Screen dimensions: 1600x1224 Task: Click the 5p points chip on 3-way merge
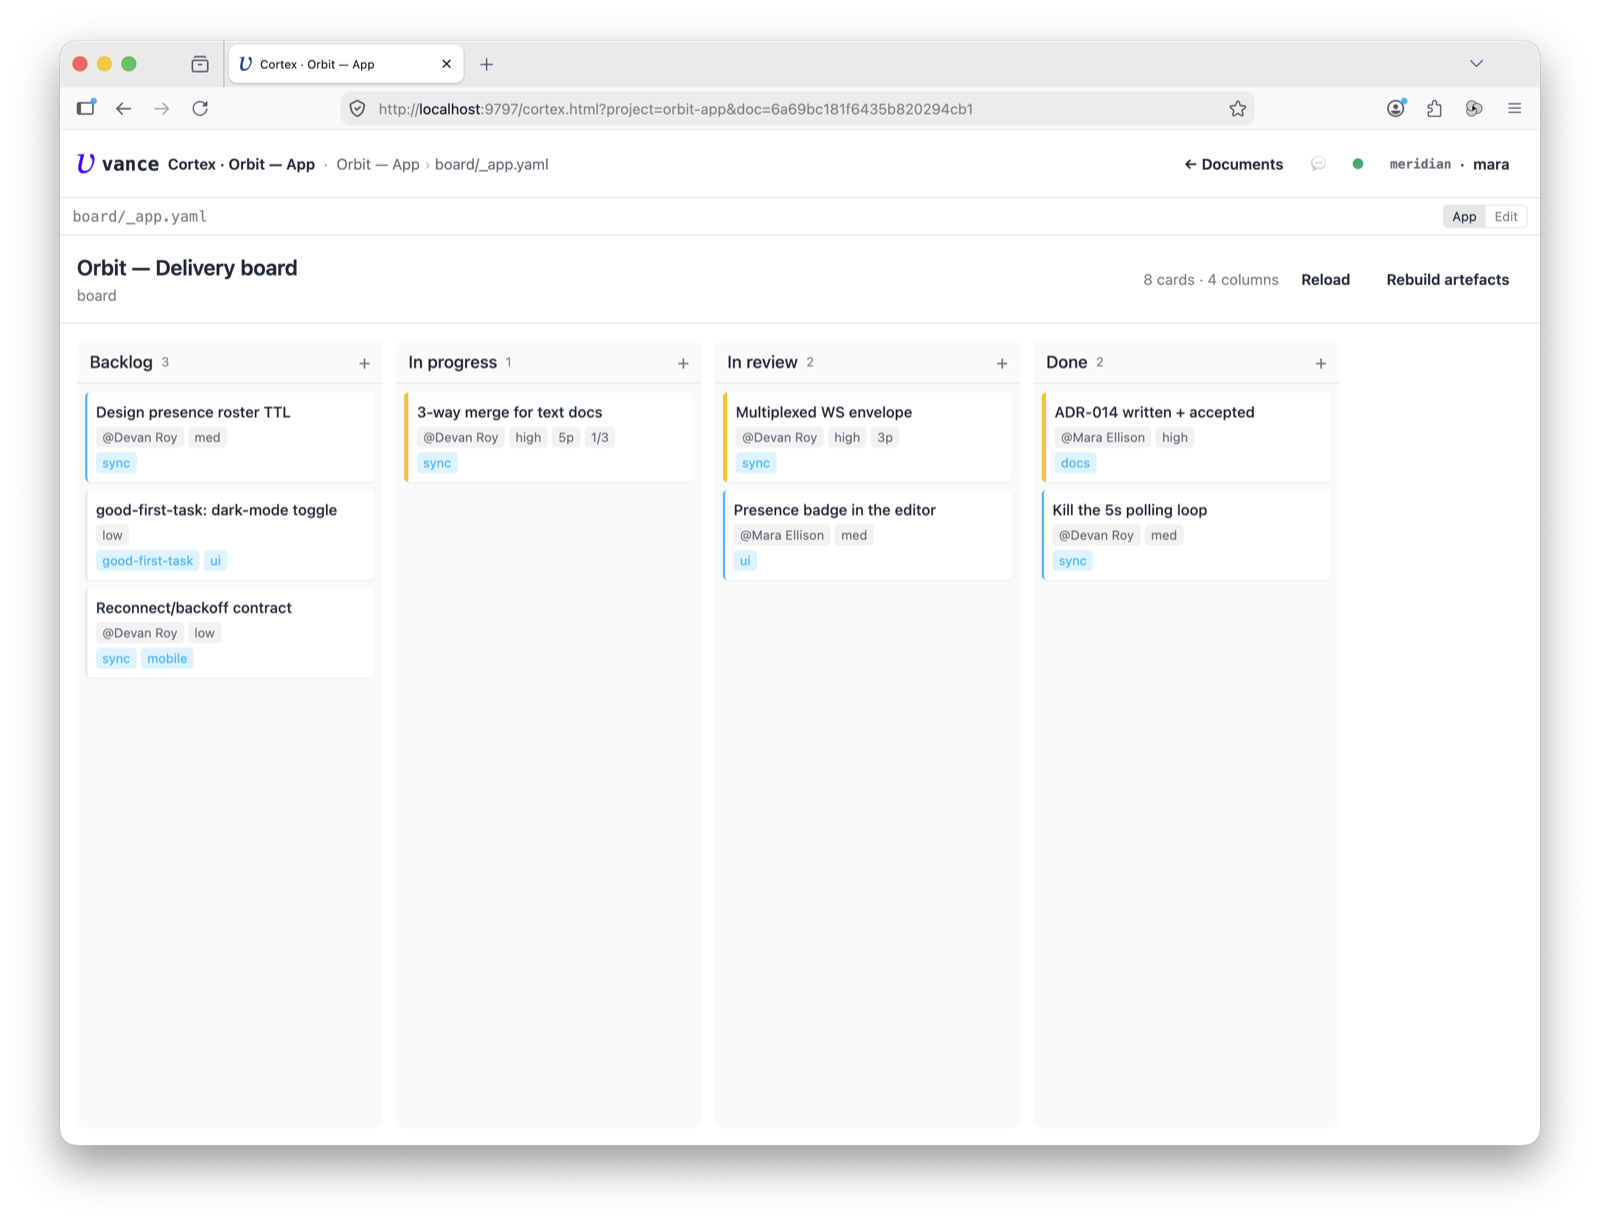click(x=566, y=437)
